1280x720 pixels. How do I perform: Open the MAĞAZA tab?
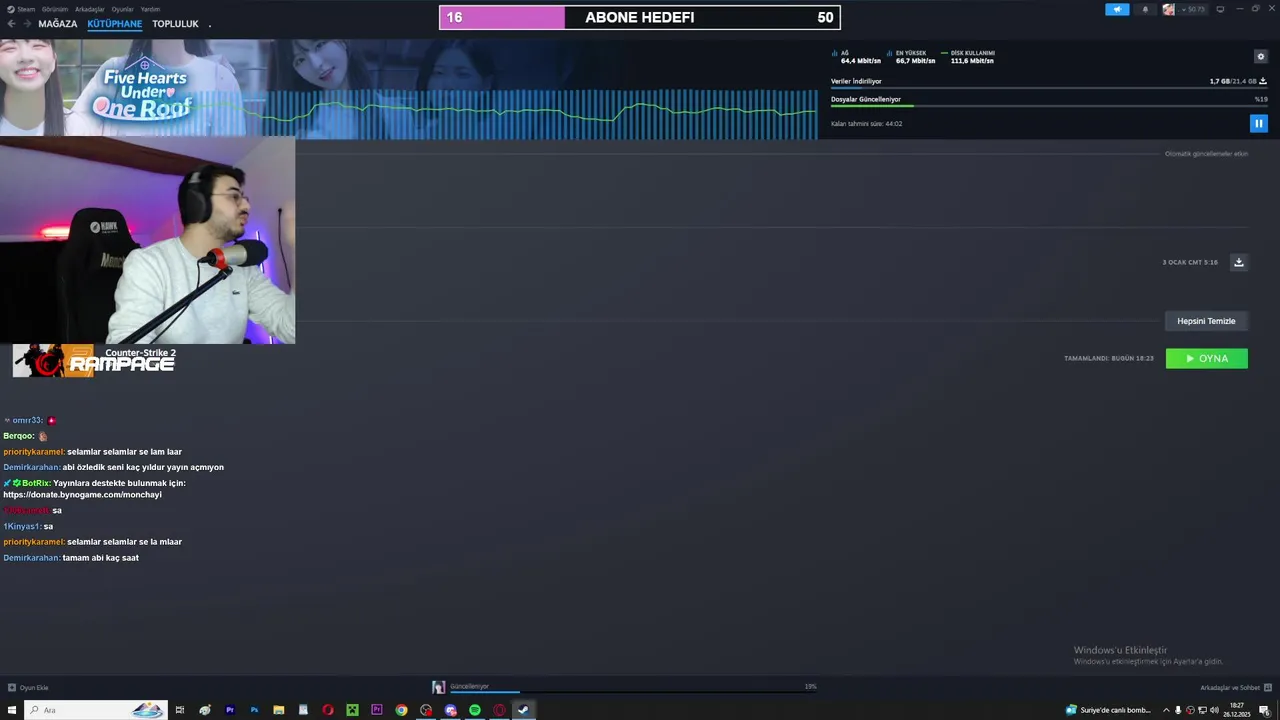[x=57, y=24]
